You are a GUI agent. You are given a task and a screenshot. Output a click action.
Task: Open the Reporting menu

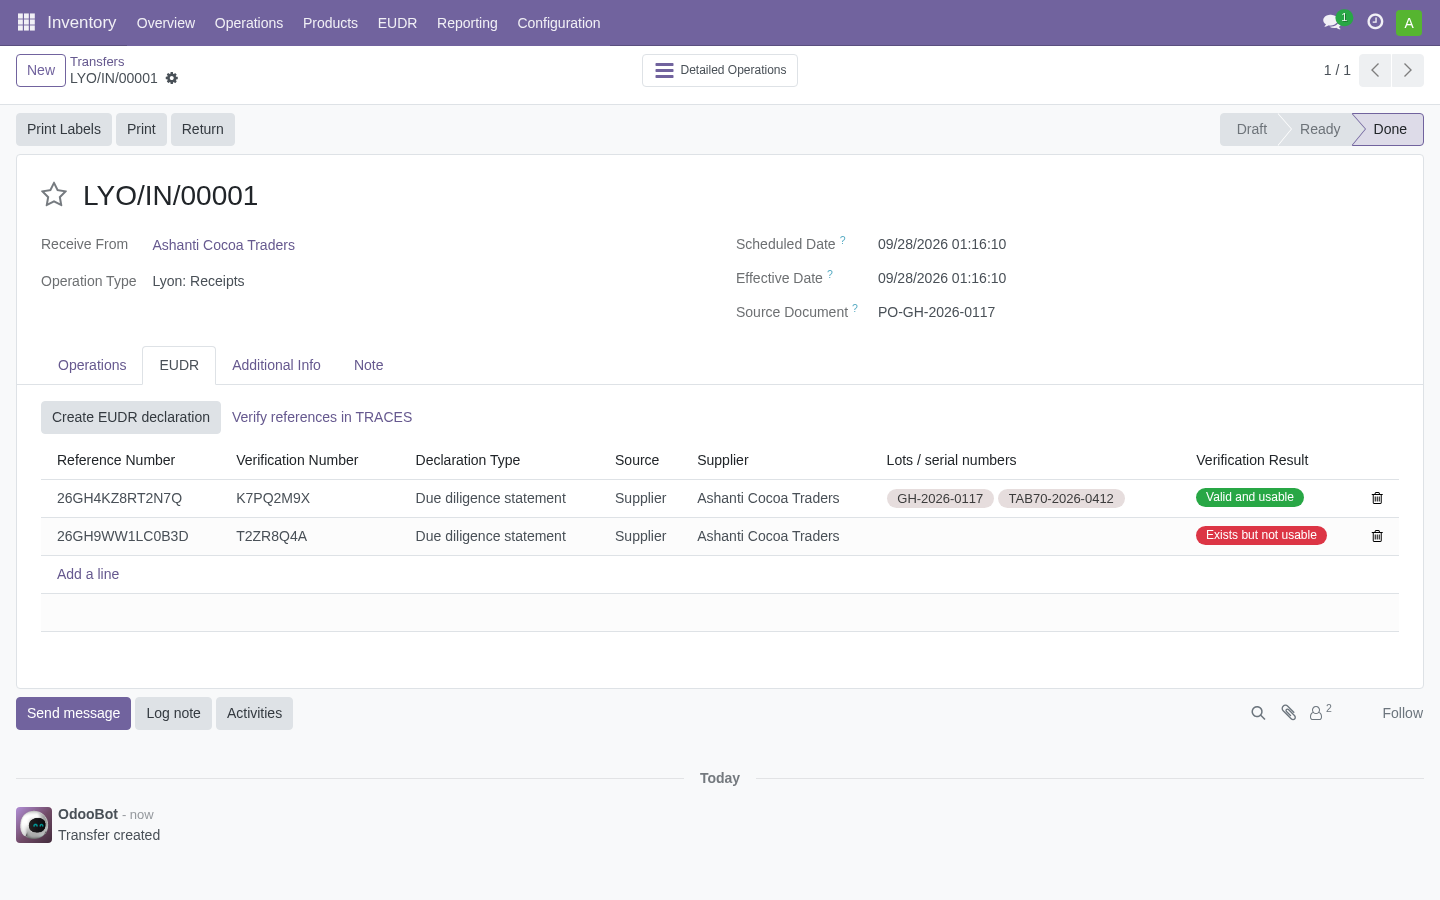[x=467, y=23]
